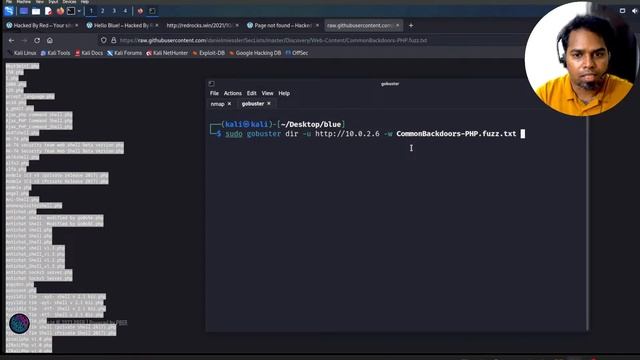
Task: Open OffSec bookmark
Action: coord(297,53)
